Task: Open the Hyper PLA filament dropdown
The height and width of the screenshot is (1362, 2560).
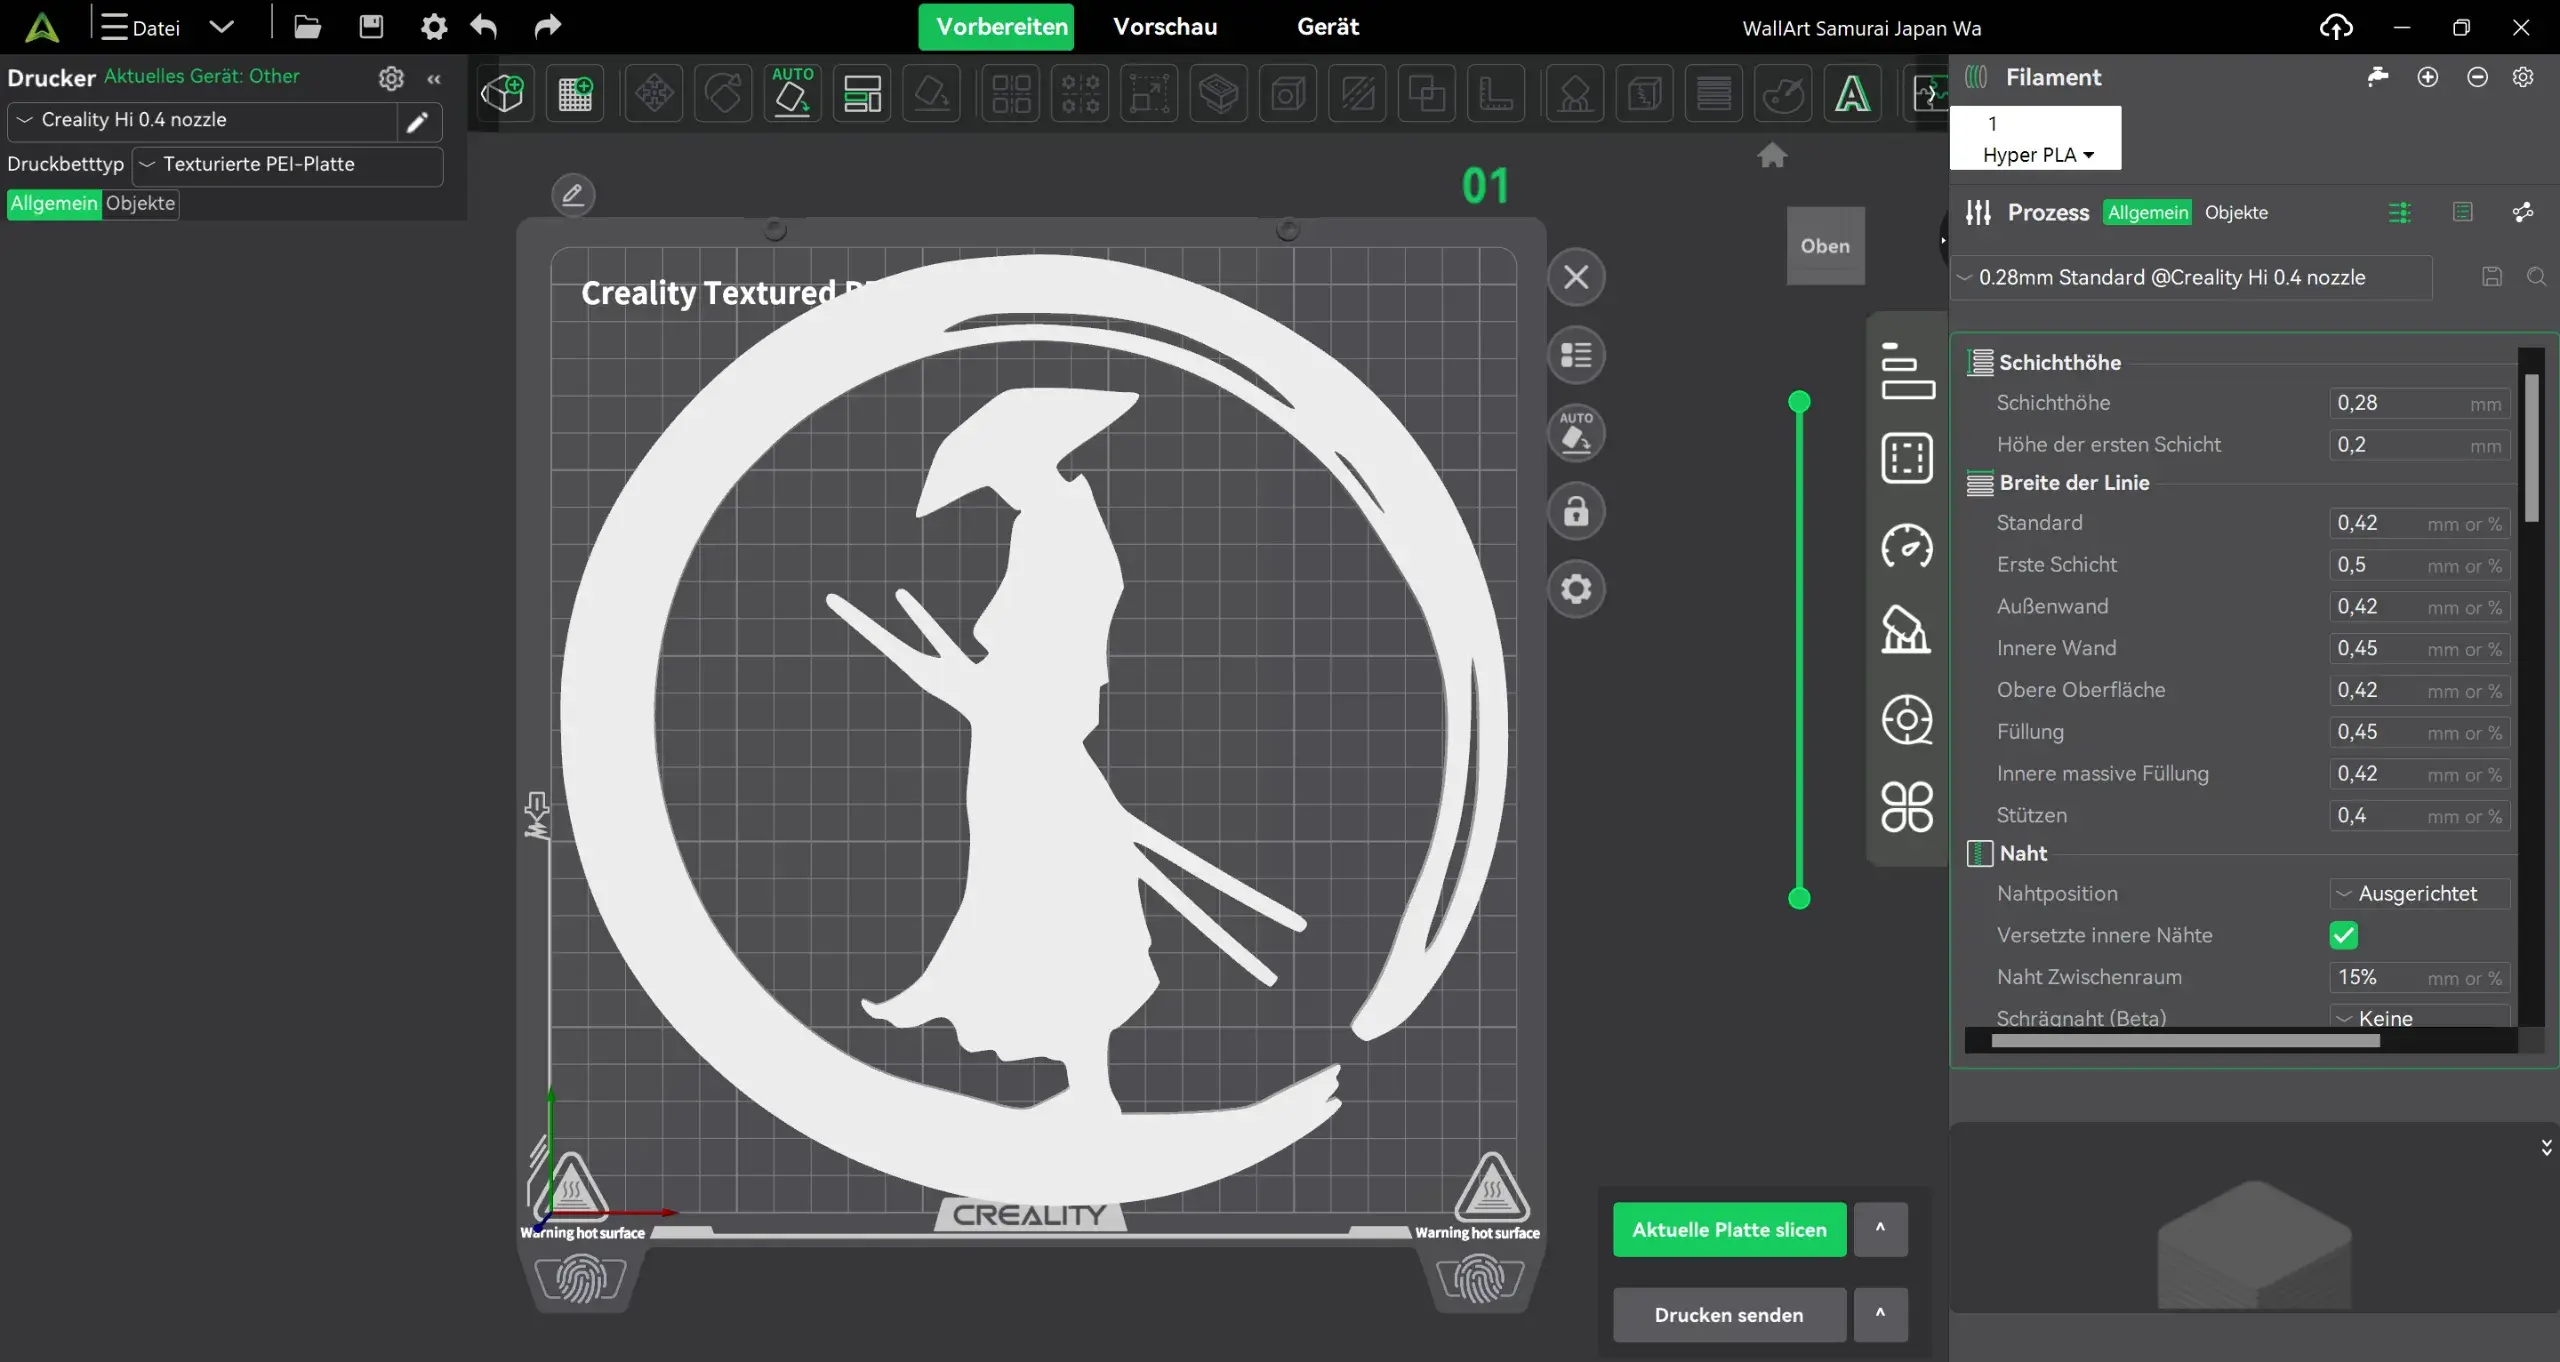Action: 2037,155
